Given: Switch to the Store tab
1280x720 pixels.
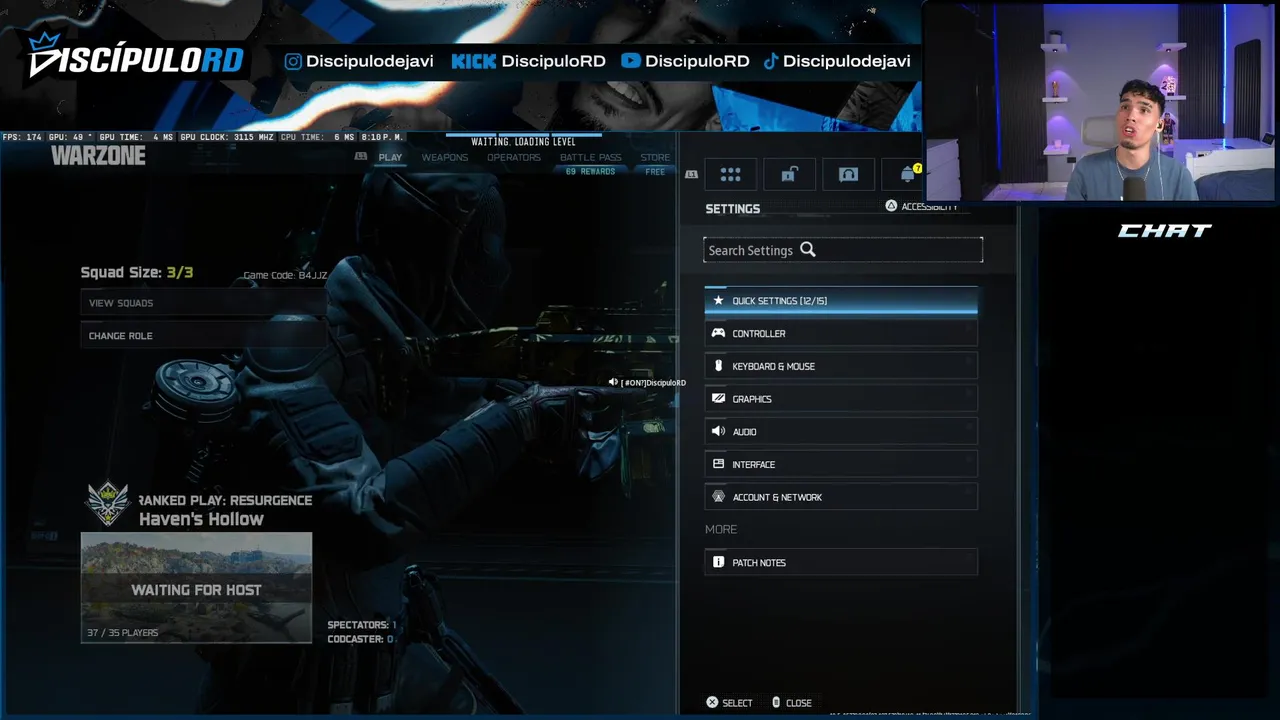Looking at the screenshot, I should (655, 157).
